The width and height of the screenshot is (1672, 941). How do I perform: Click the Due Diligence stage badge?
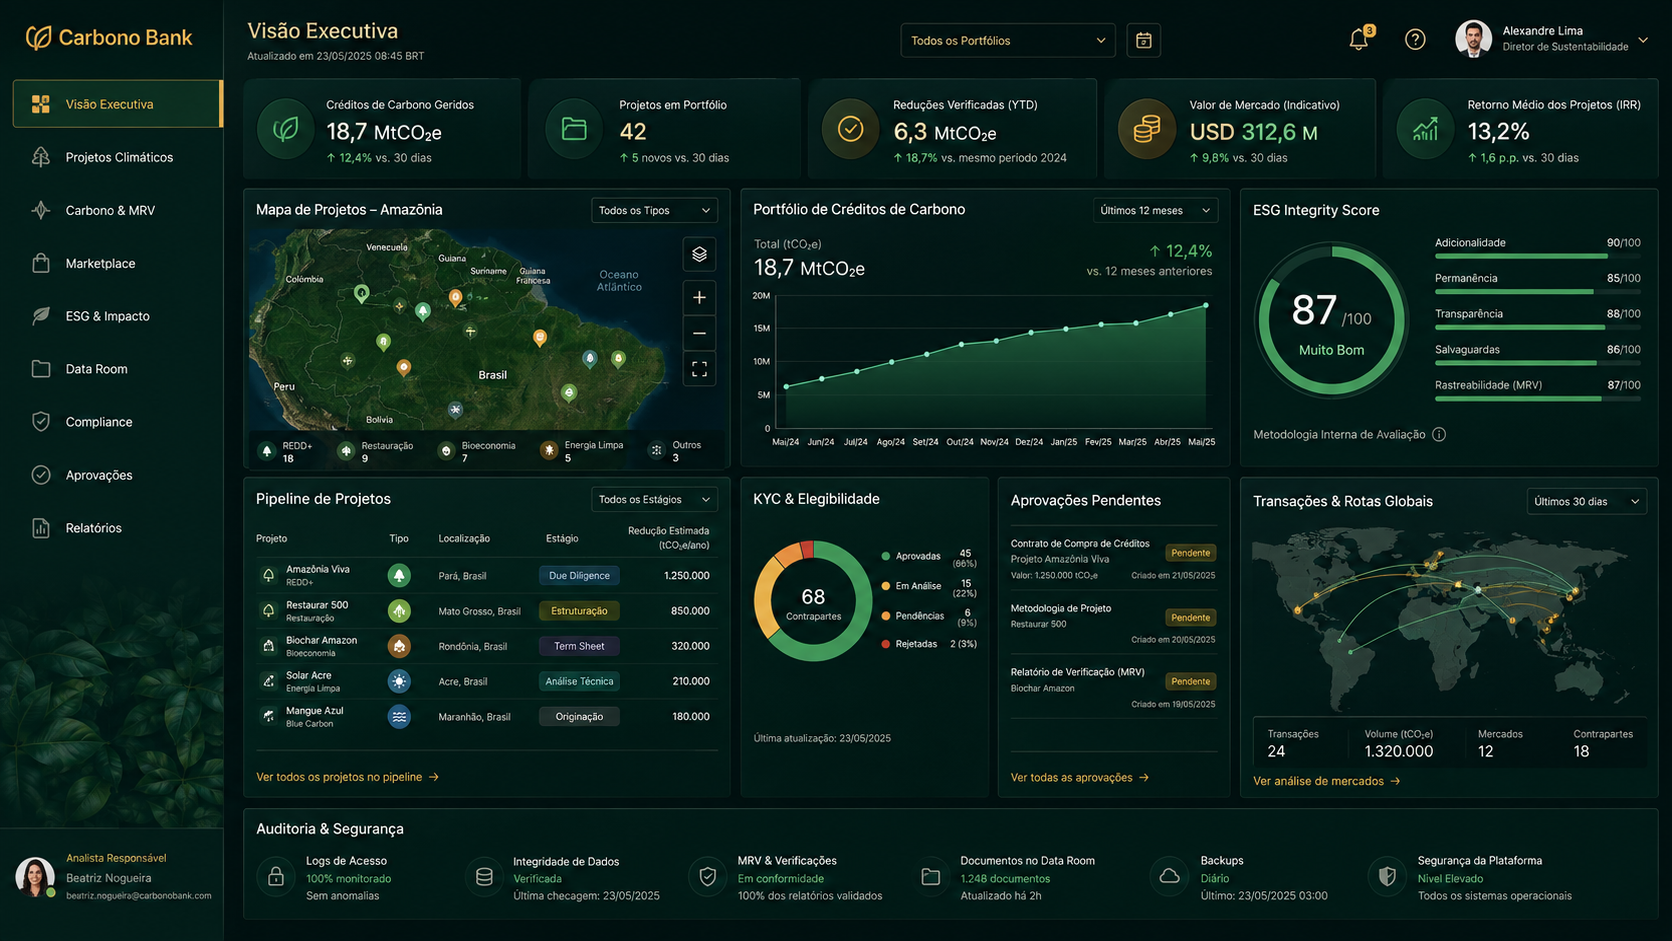[579, 575]
